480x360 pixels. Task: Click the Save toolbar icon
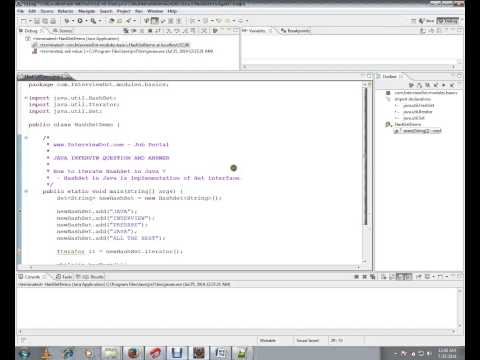37,21
